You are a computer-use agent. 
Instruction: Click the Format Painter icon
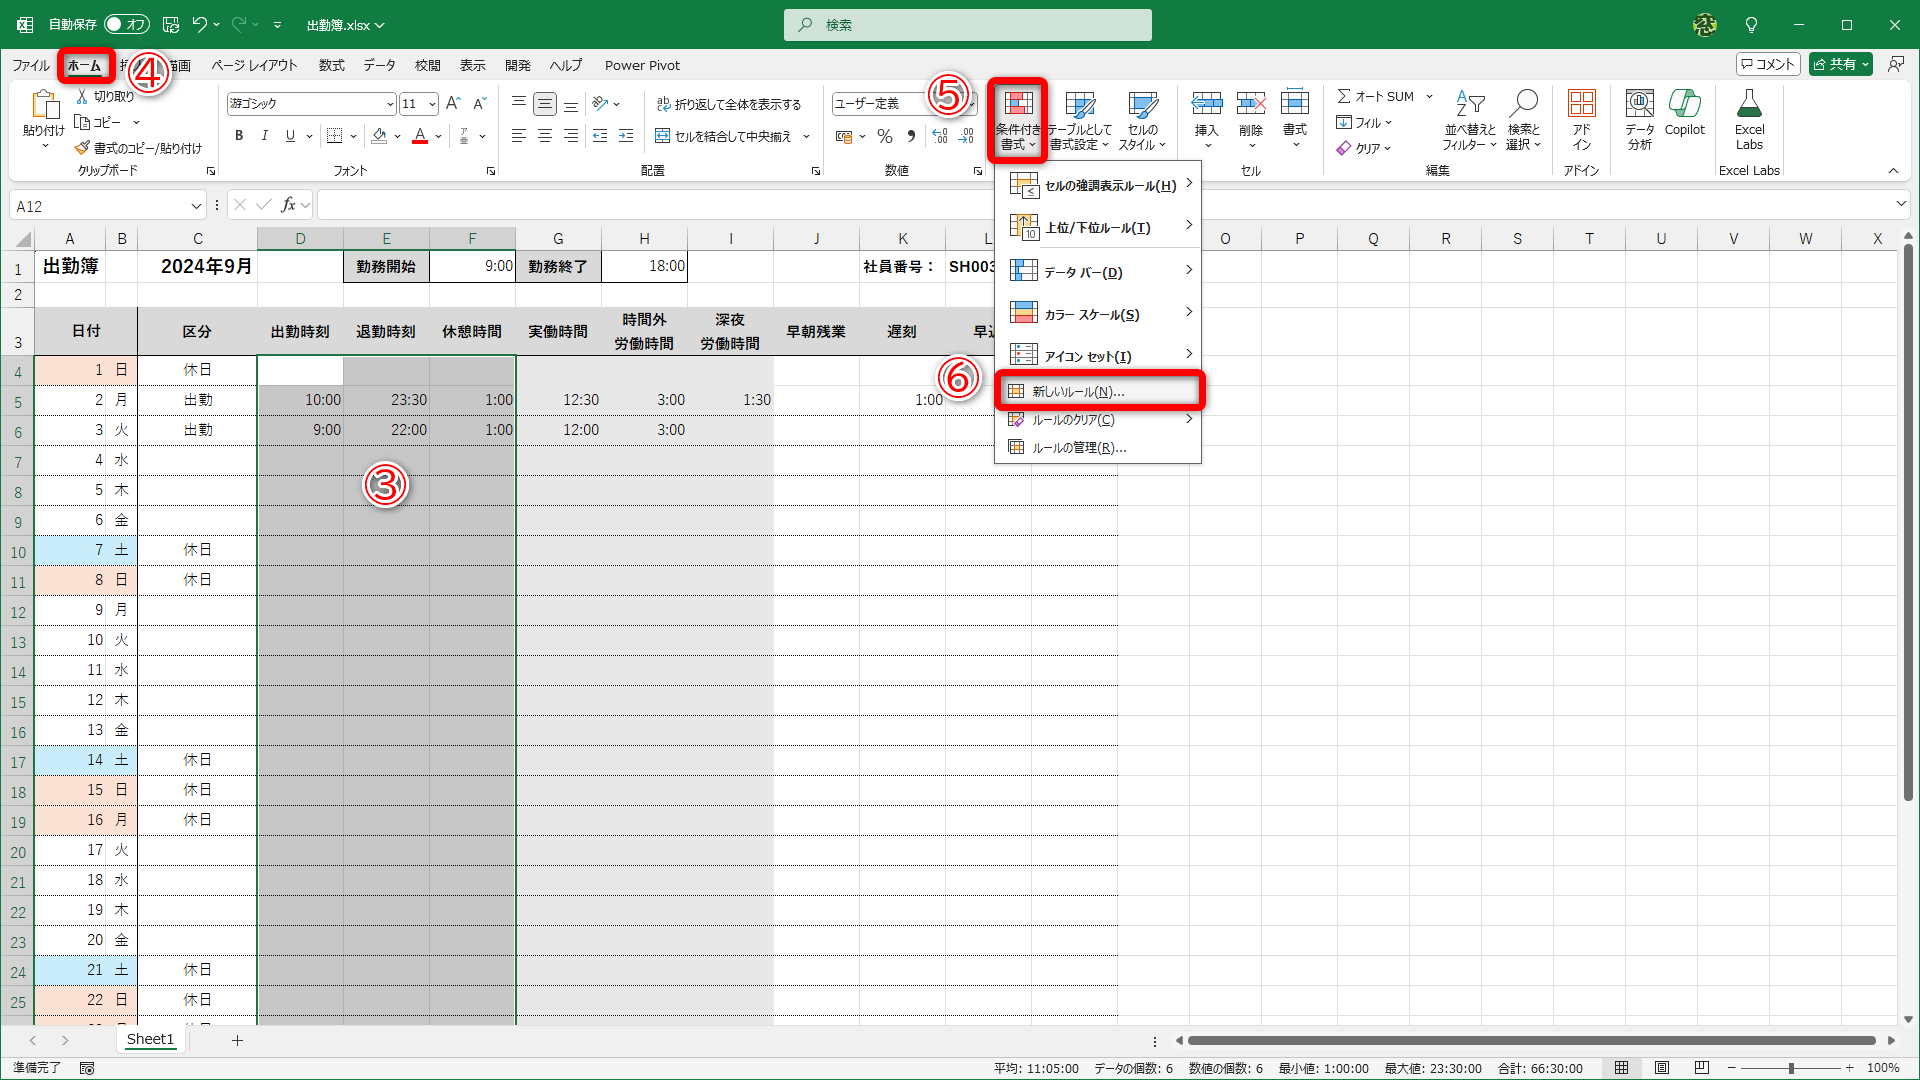pos(83,148)
